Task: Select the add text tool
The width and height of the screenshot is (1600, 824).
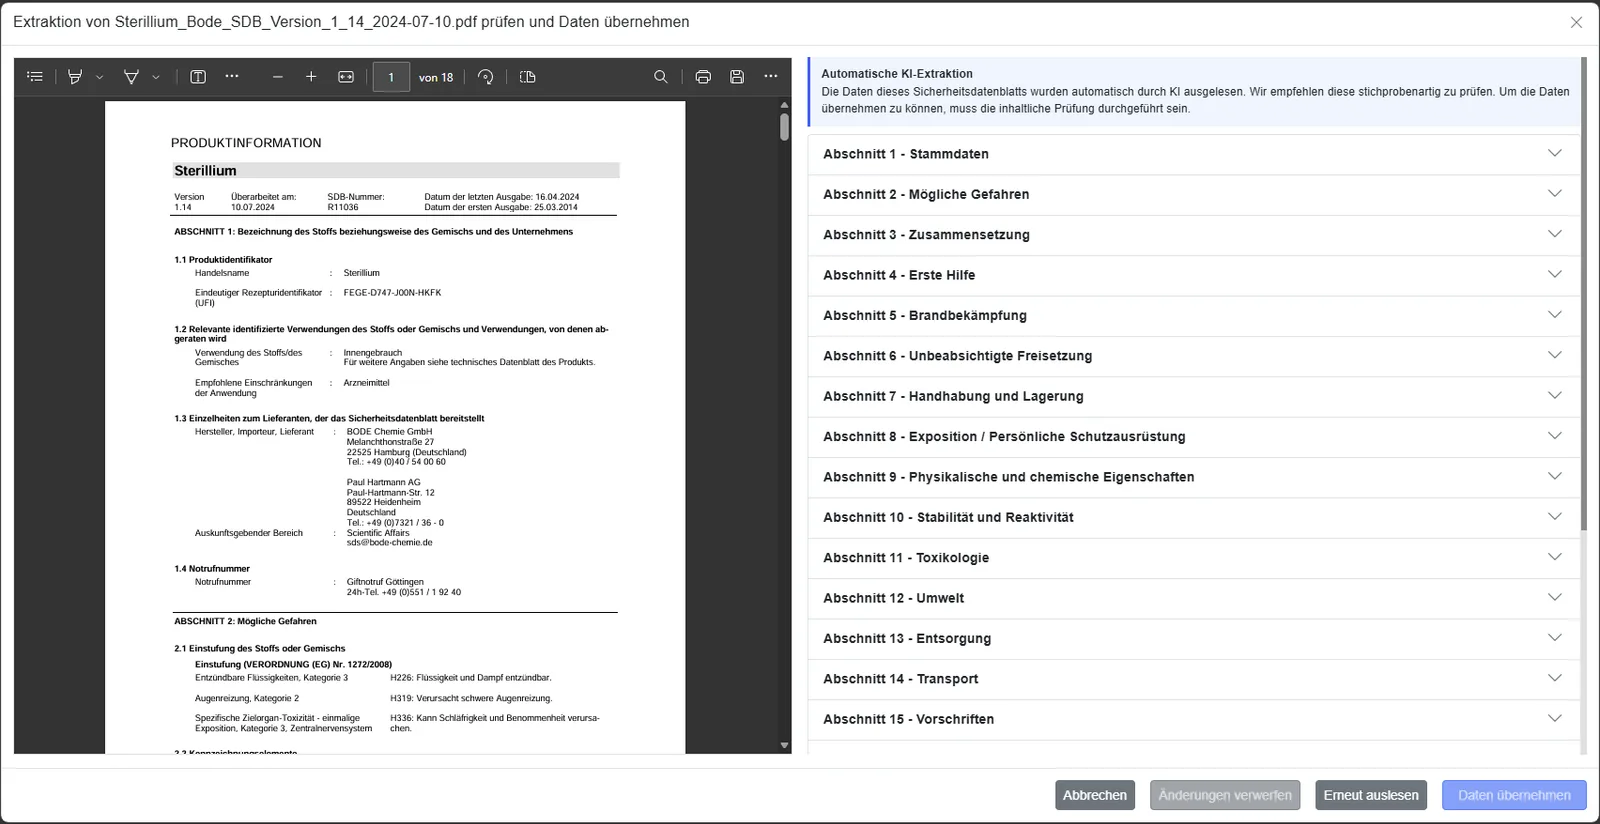Action: (x=198, y=77)
